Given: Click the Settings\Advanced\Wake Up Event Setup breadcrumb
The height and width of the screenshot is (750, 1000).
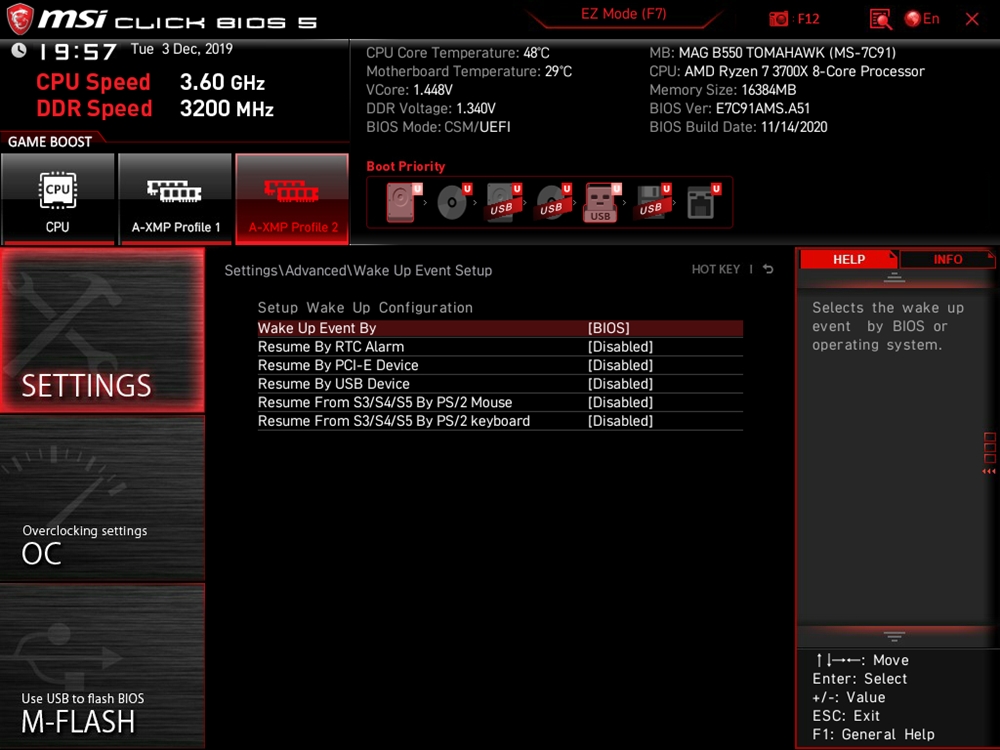Looking at the screenshot, I should pyautogui.click(x=358, y=270).
